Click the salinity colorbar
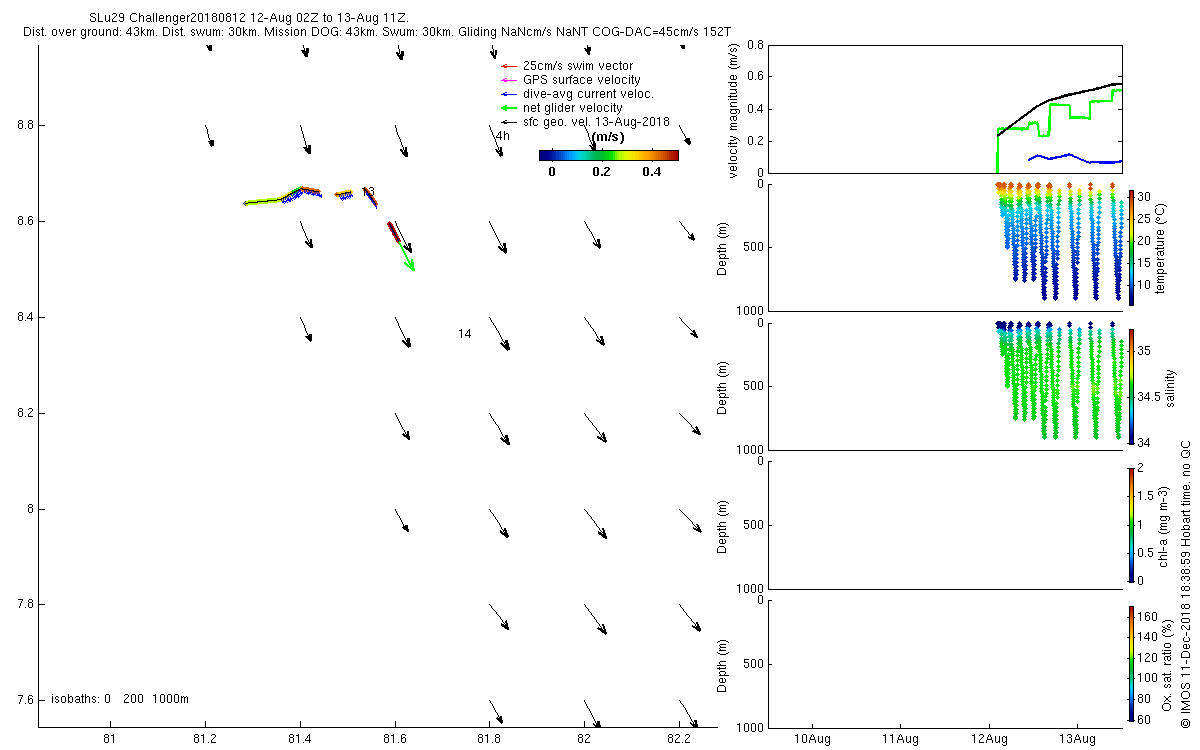1200x750 pixels. [1131, 385]
